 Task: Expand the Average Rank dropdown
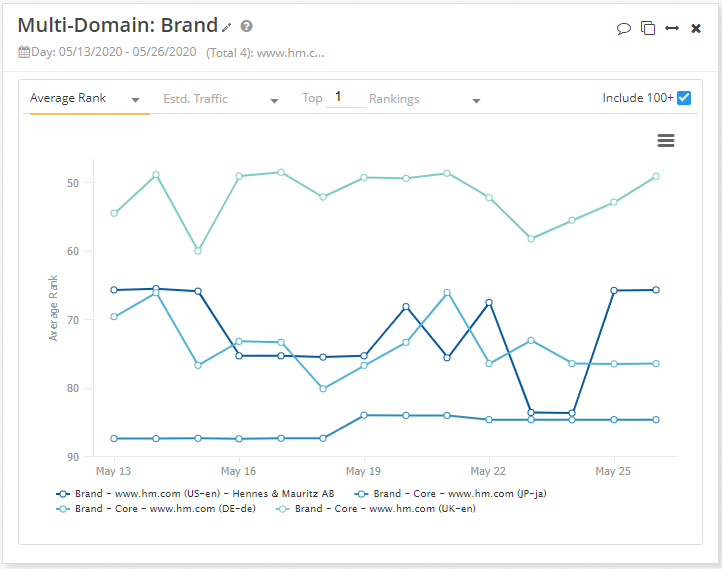pyautogui.click(x=85, y=99)
